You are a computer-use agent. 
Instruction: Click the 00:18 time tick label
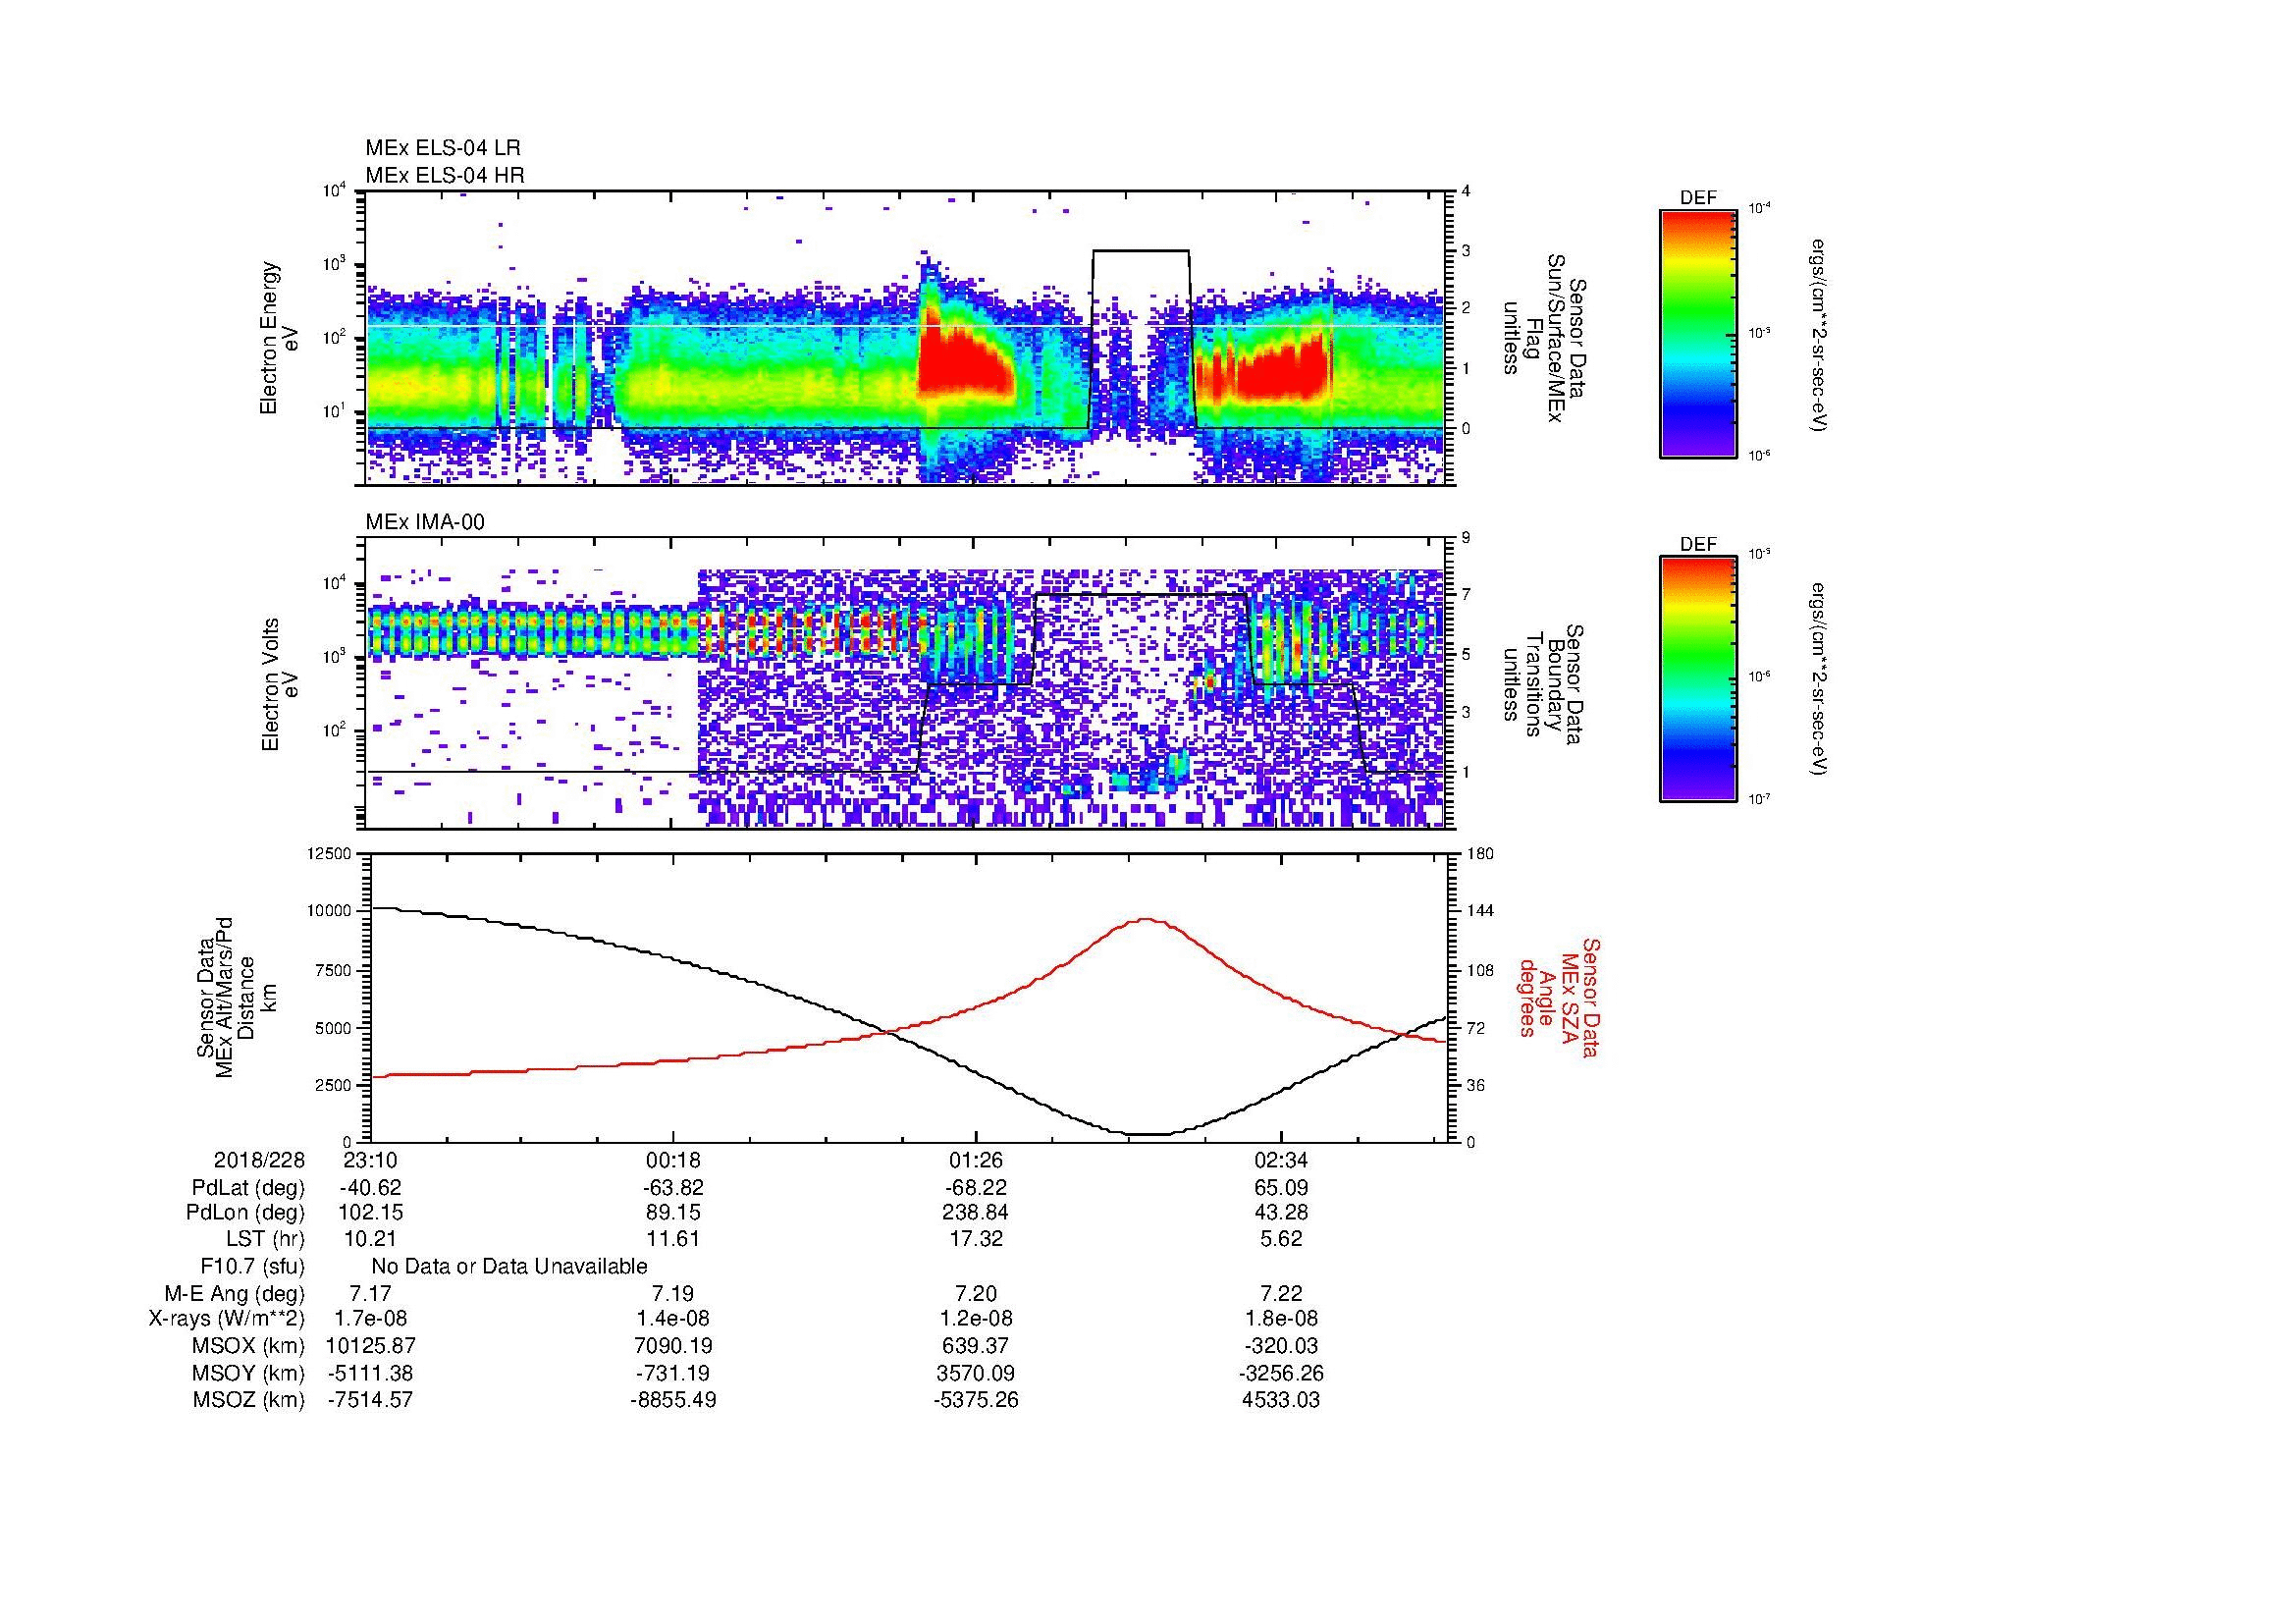pyautogui.click(x=674, y=1160)
